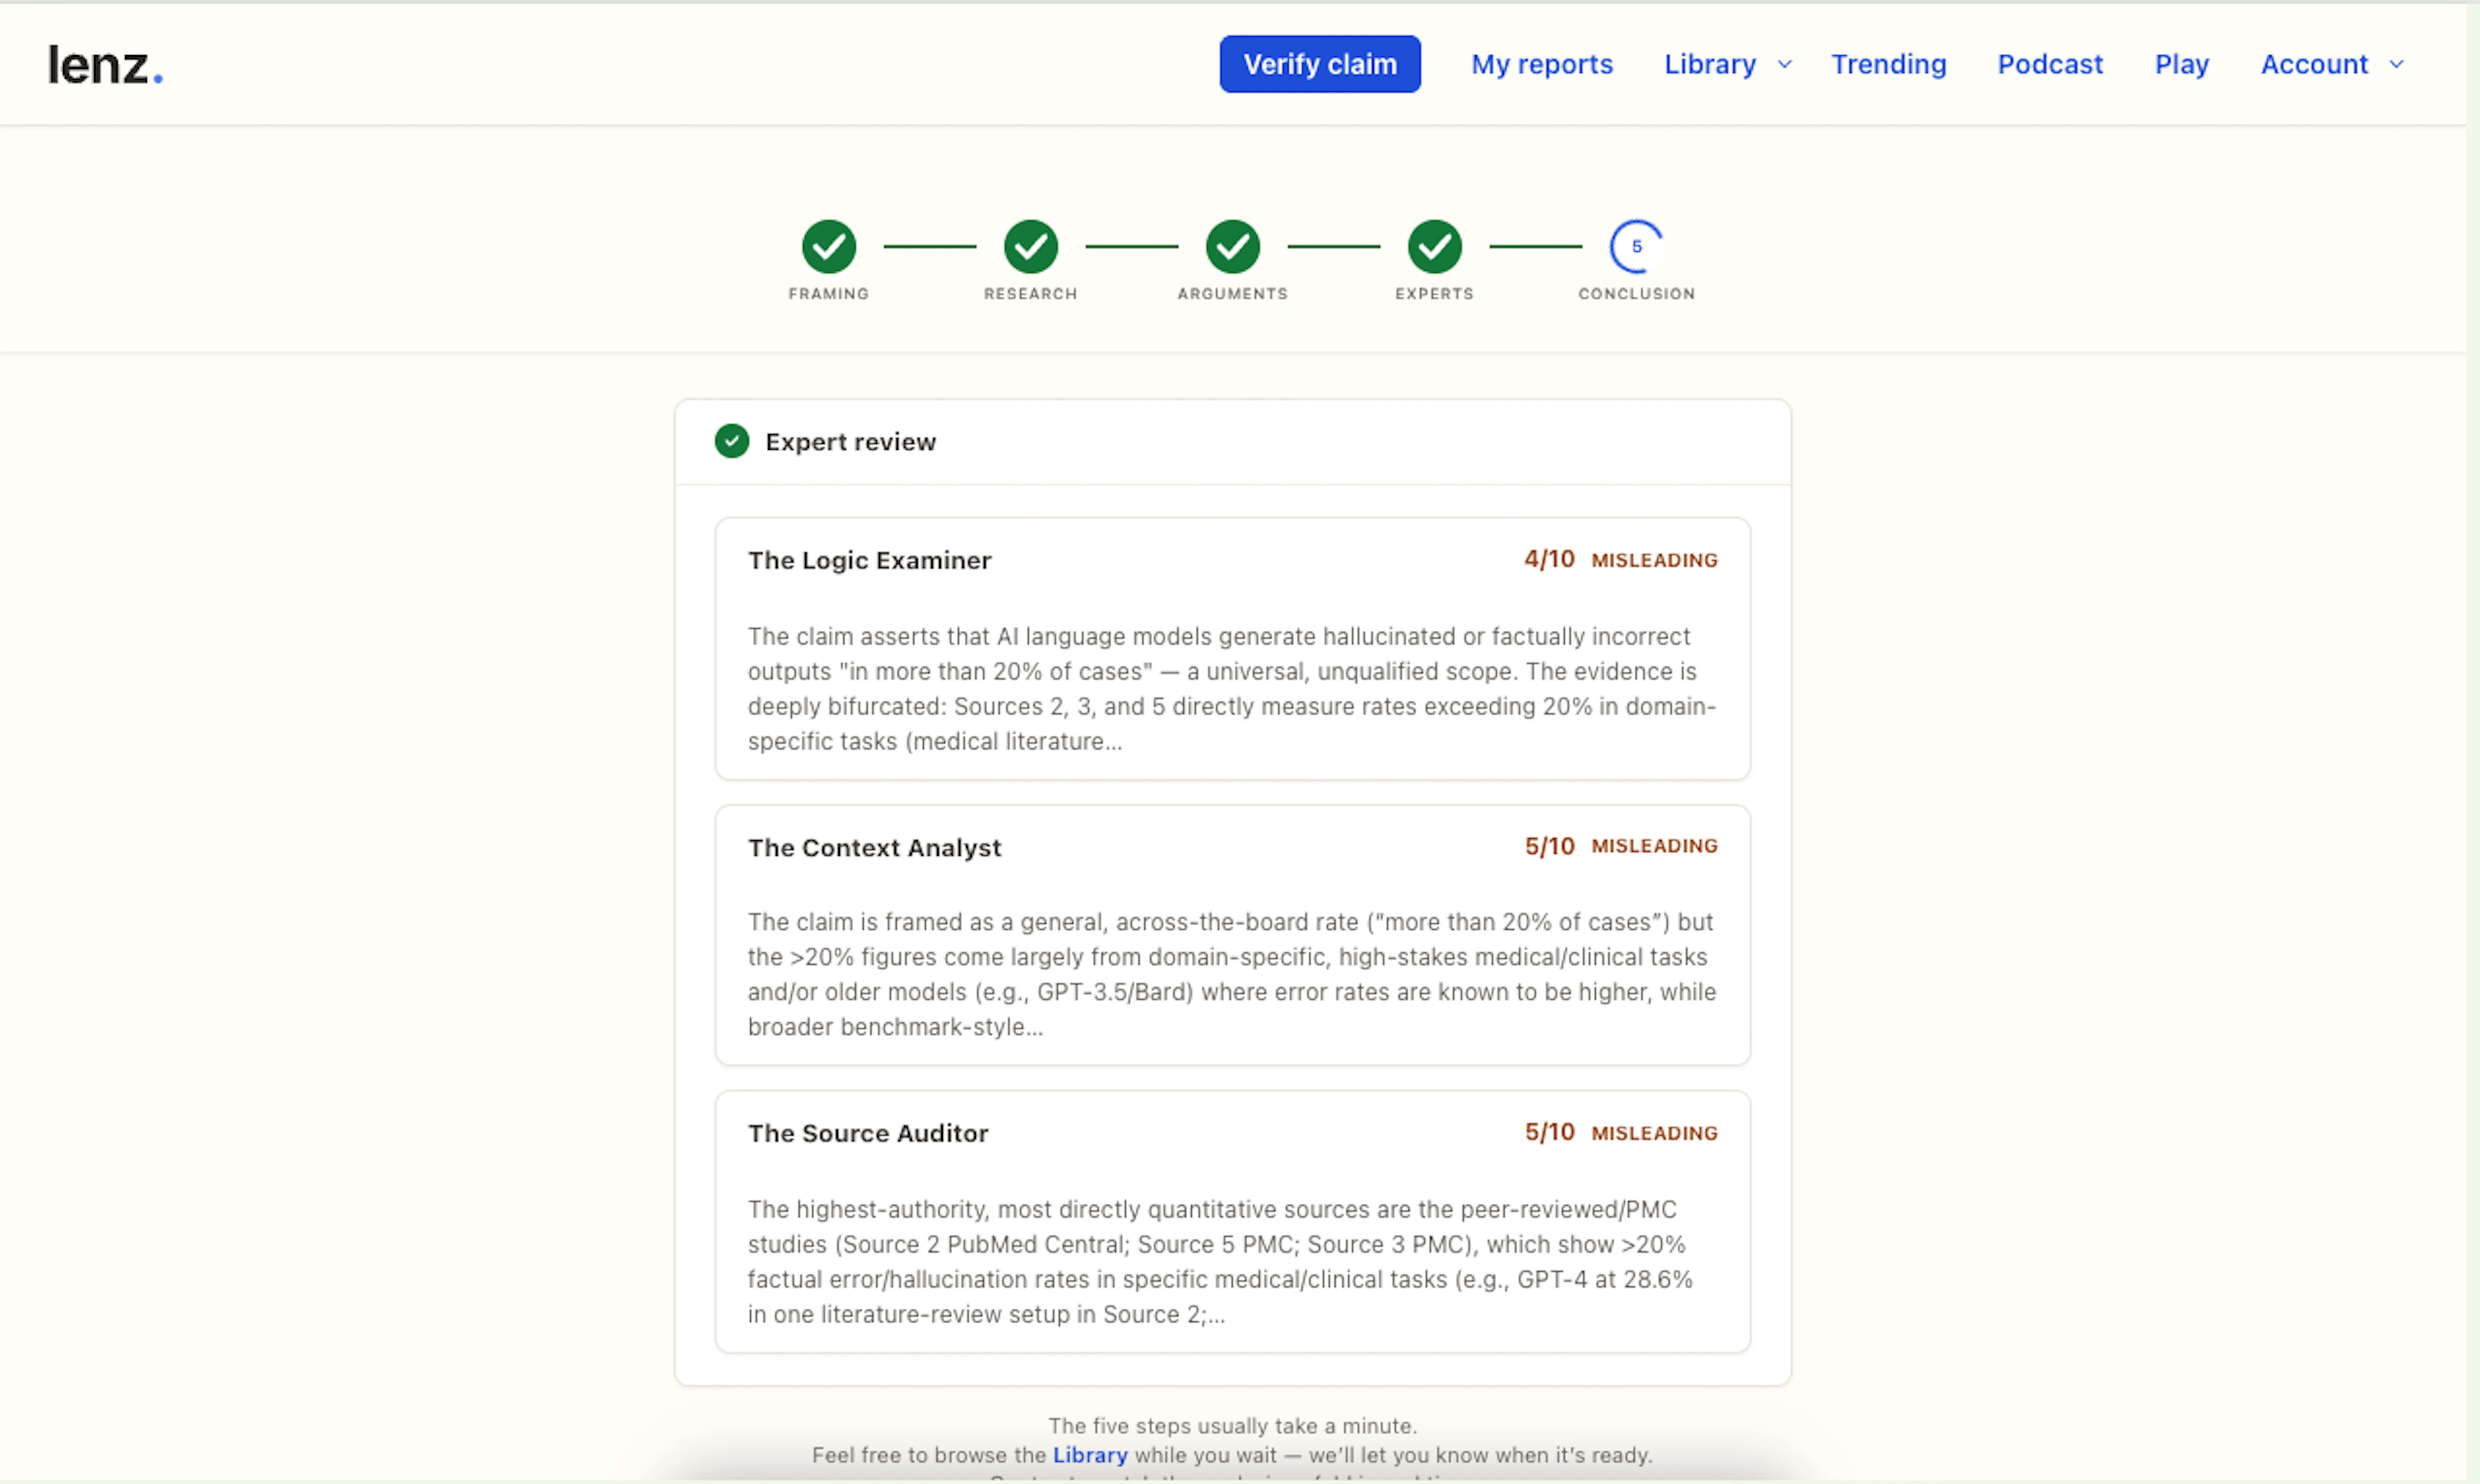Open The Source Auditor review card

1232,1221
